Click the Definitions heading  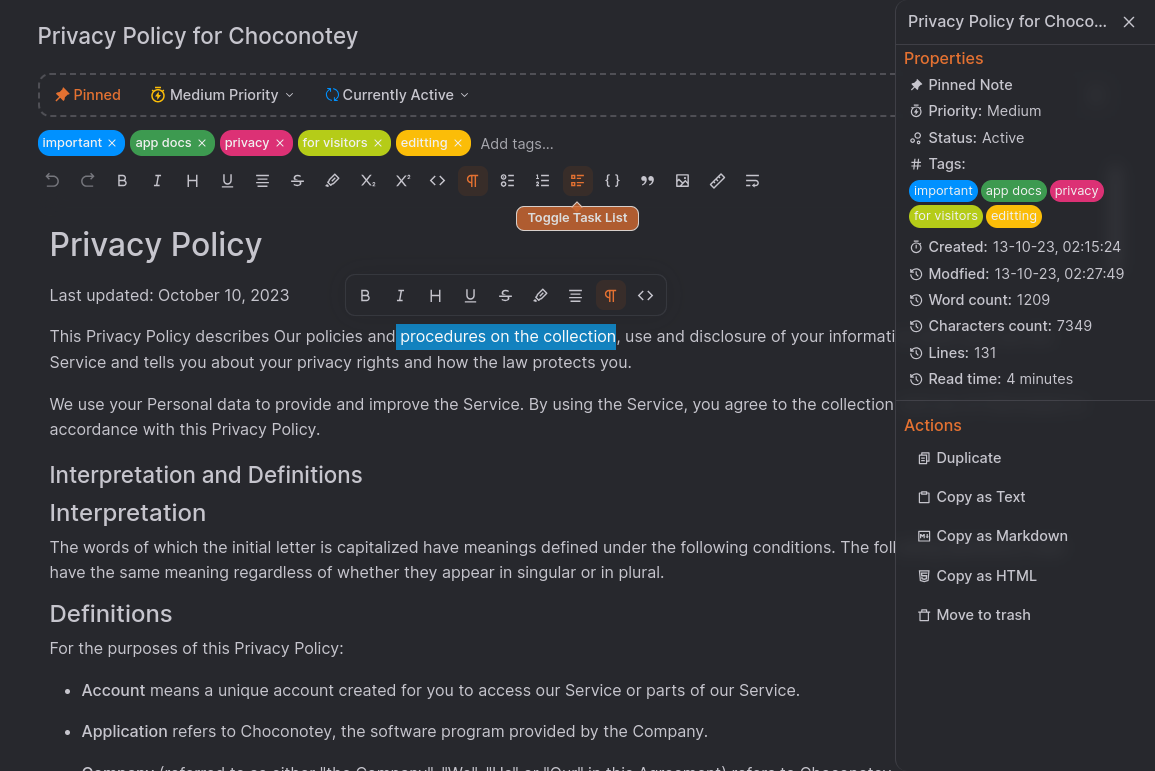tap(110, 613)
